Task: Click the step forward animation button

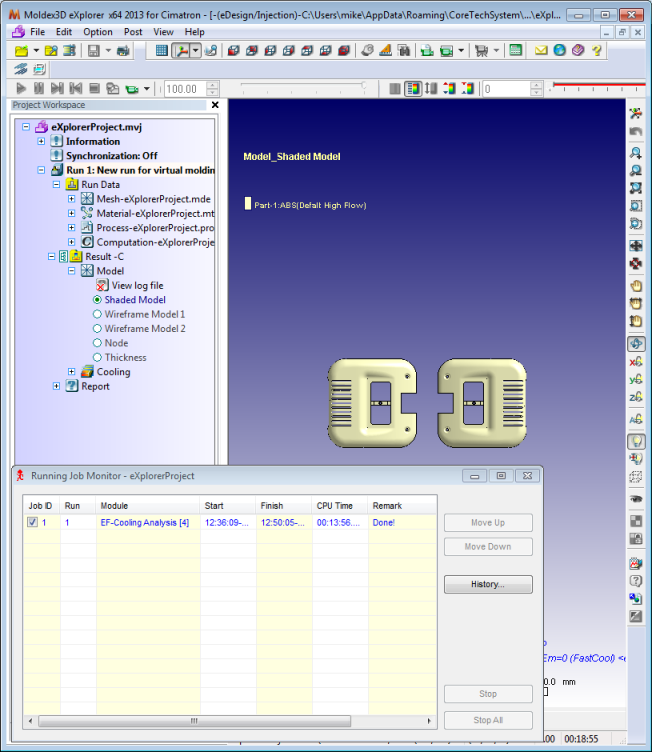Action: pos(57,89)
